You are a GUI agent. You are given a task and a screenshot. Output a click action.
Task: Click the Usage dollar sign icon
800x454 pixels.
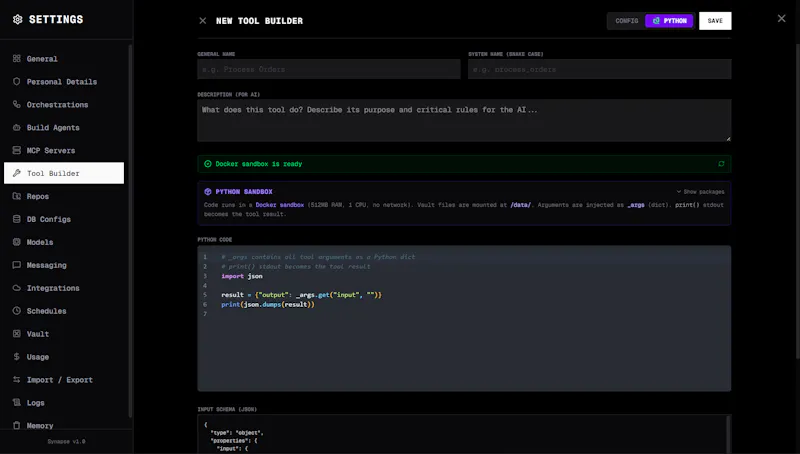point(17,357)
